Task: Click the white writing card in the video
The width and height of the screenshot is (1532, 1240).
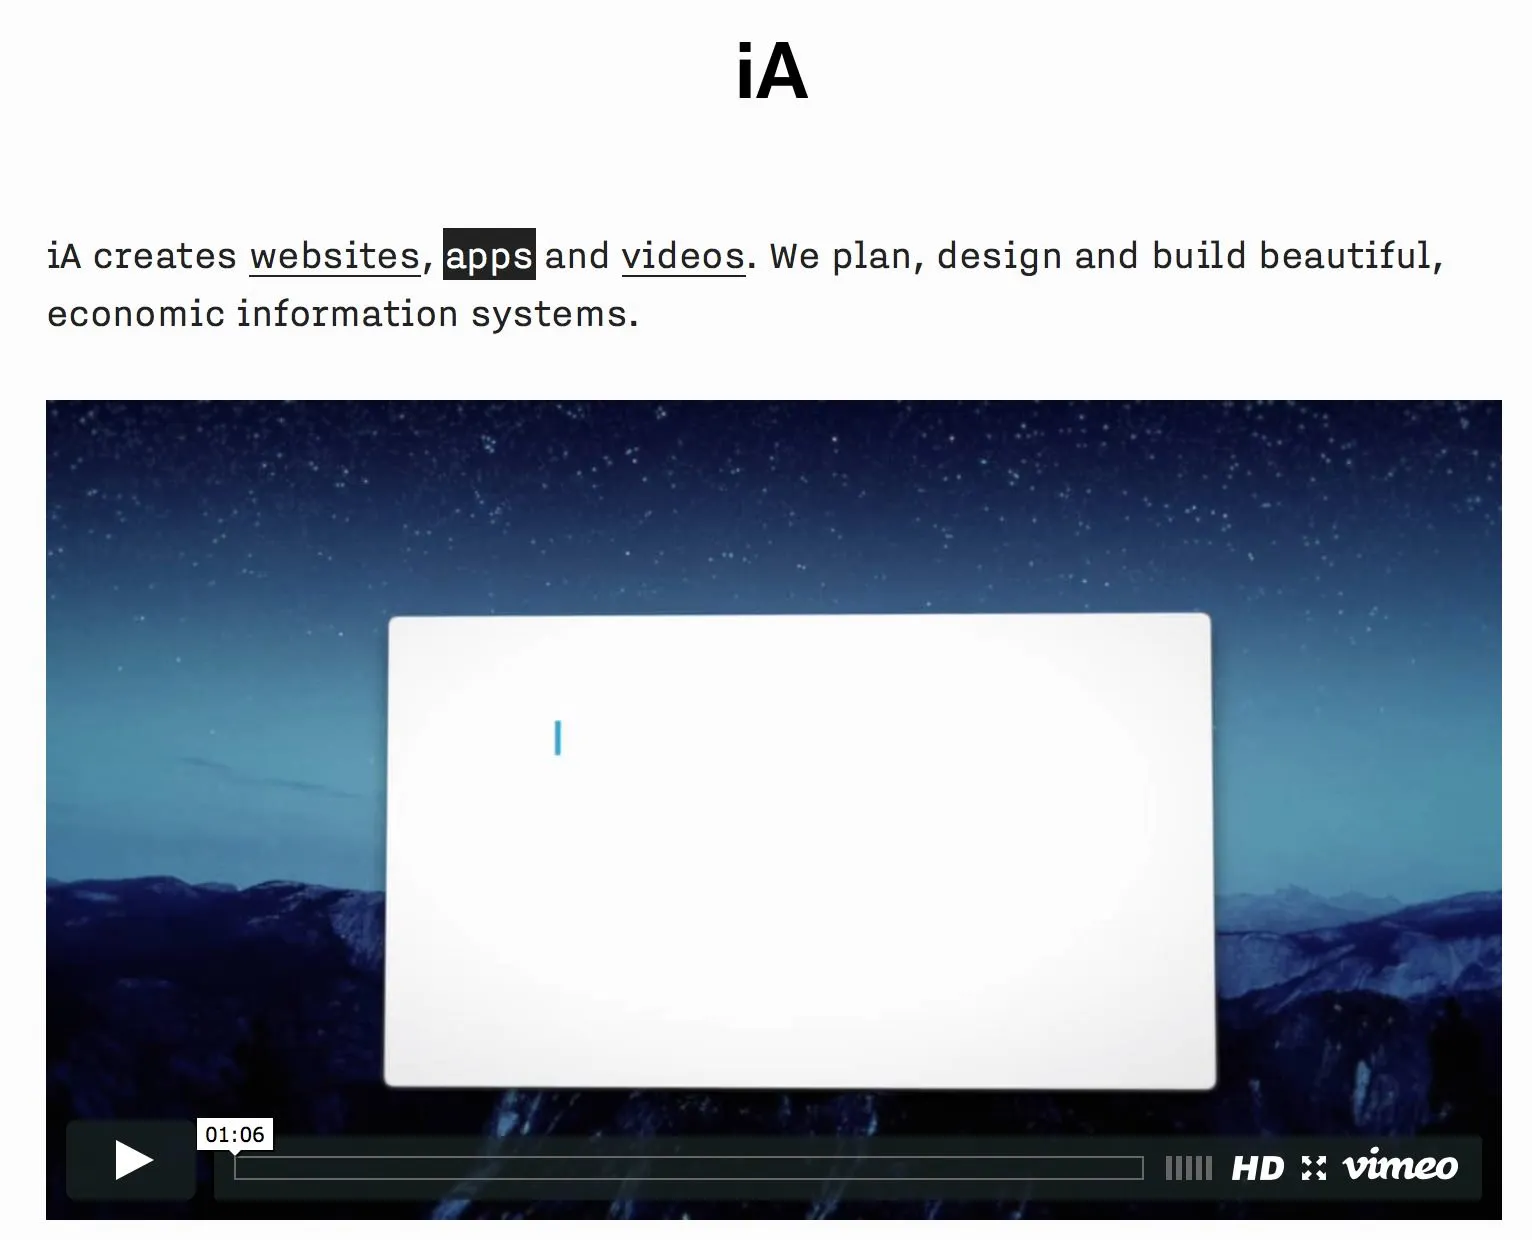Action: tap(799, 851)
